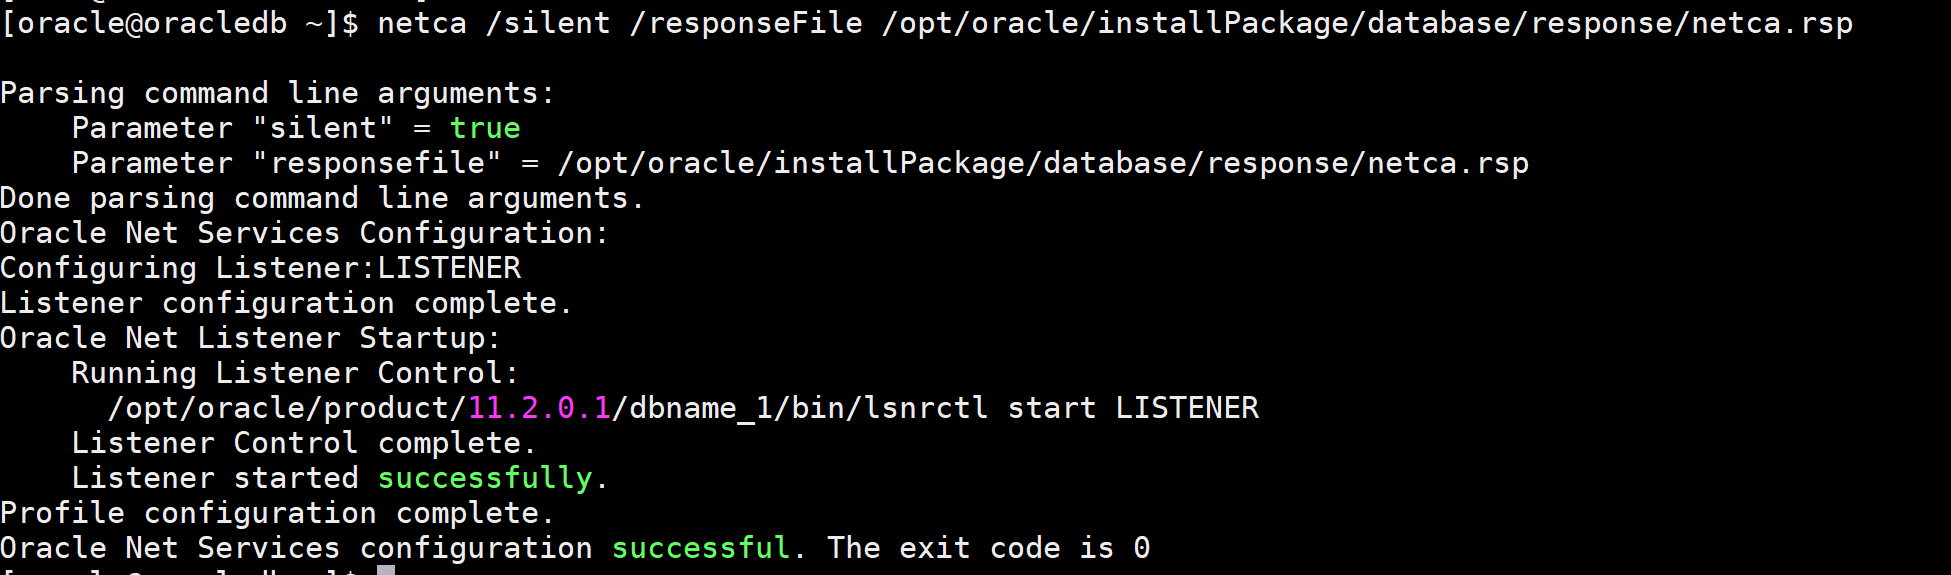Click the "Listener Control complete." line

point(304,443)
